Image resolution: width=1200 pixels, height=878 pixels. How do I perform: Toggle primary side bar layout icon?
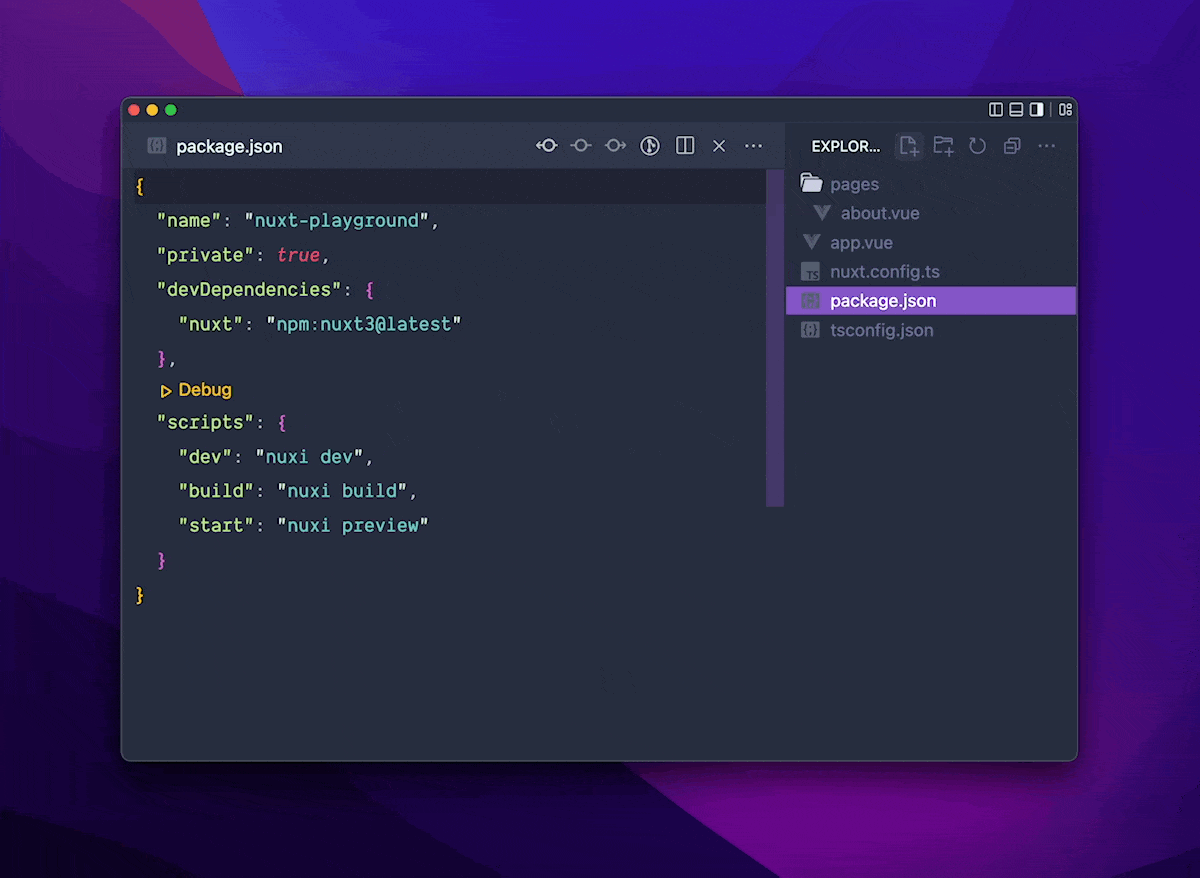tap(996, 110)
